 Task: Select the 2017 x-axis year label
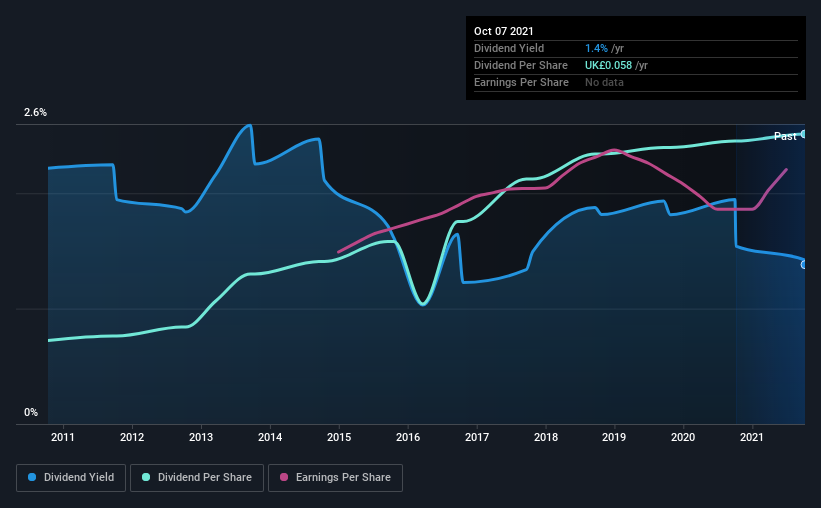tap(477, 437)
